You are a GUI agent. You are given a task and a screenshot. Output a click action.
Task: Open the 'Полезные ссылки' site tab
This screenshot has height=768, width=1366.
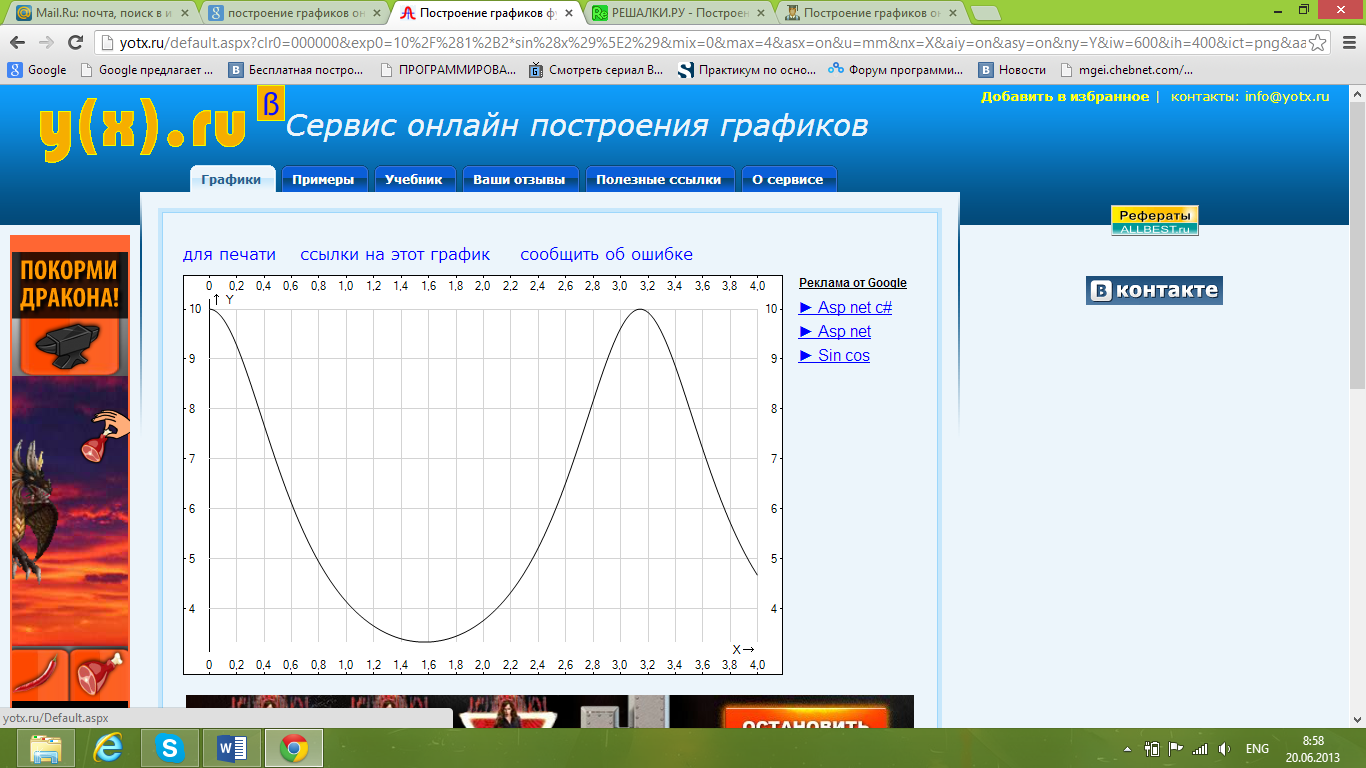coord(659,179)
